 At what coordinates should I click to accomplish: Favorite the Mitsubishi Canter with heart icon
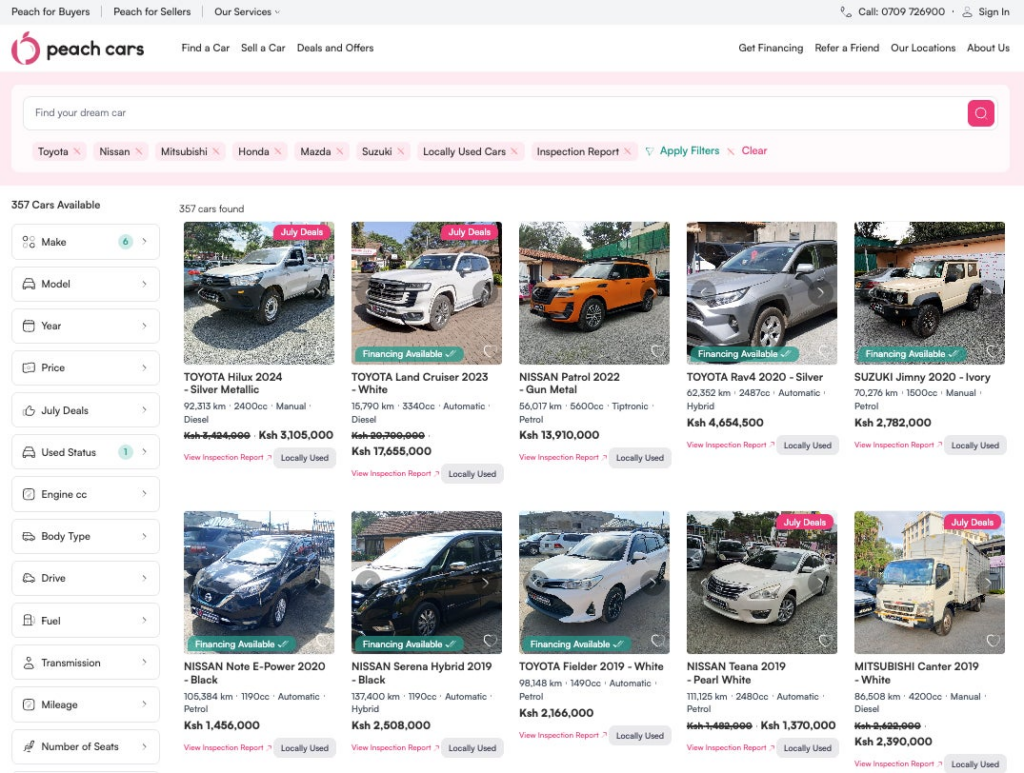click(x=993, y=641)
